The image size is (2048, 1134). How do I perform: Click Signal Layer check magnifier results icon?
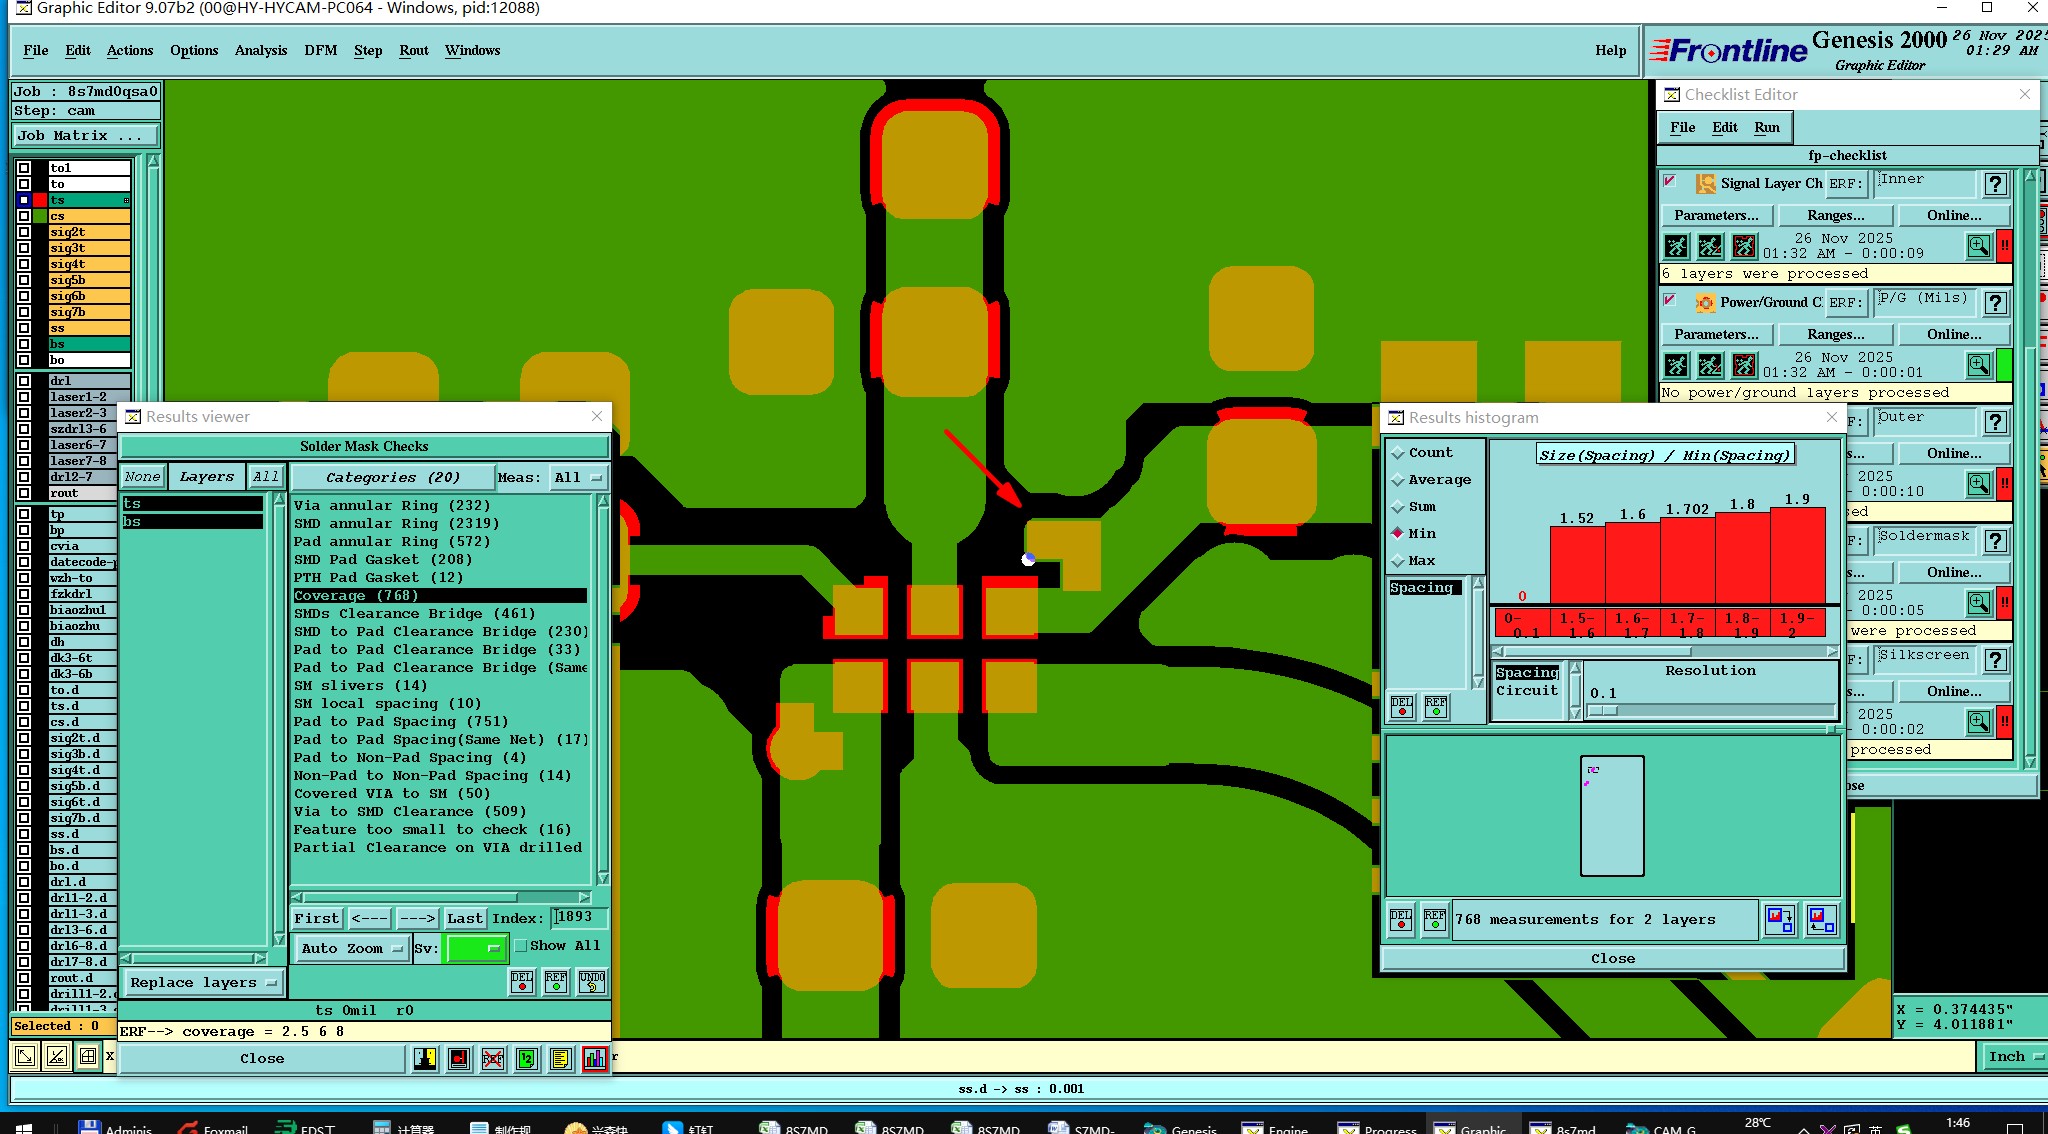[1978, 246]
